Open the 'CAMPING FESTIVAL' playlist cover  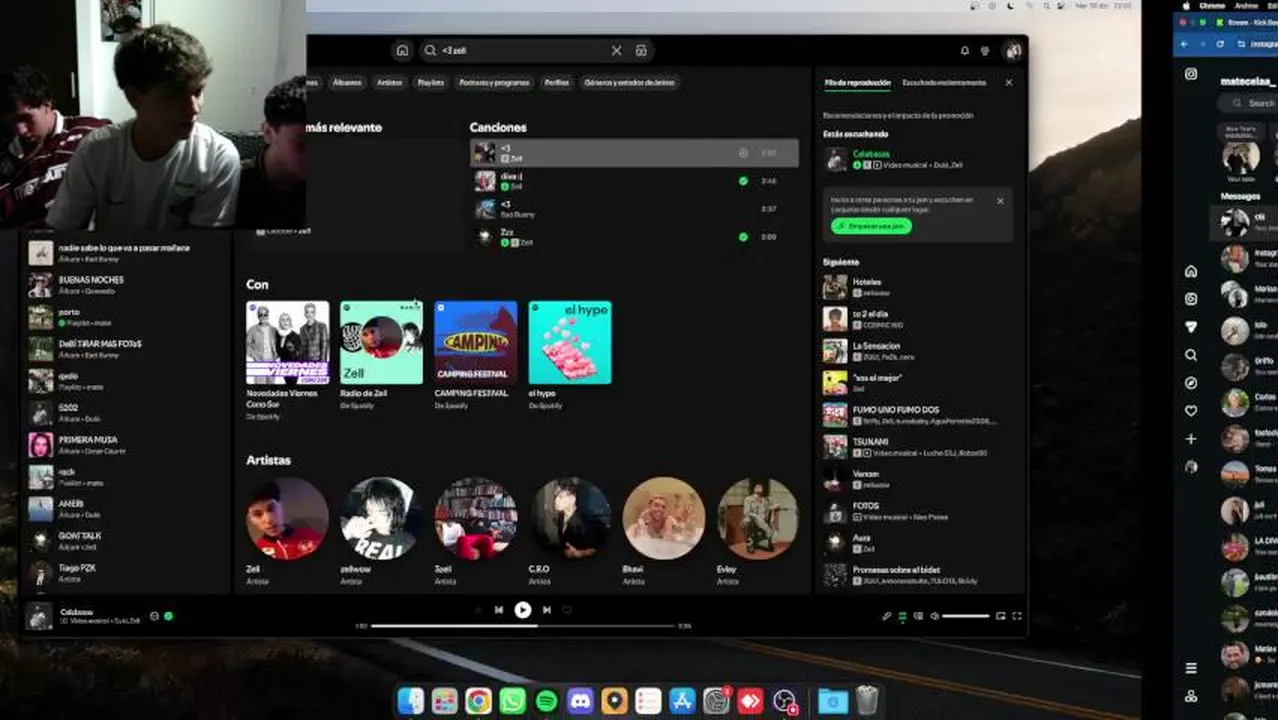point(476,343)
